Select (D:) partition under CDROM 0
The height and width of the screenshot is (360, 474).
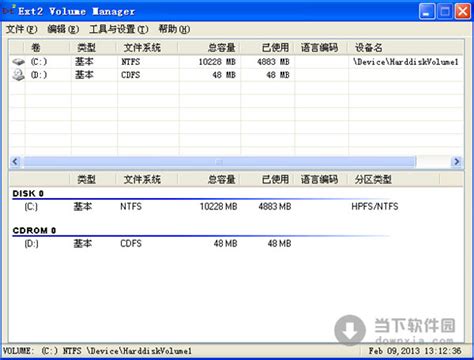coord(31,244)
